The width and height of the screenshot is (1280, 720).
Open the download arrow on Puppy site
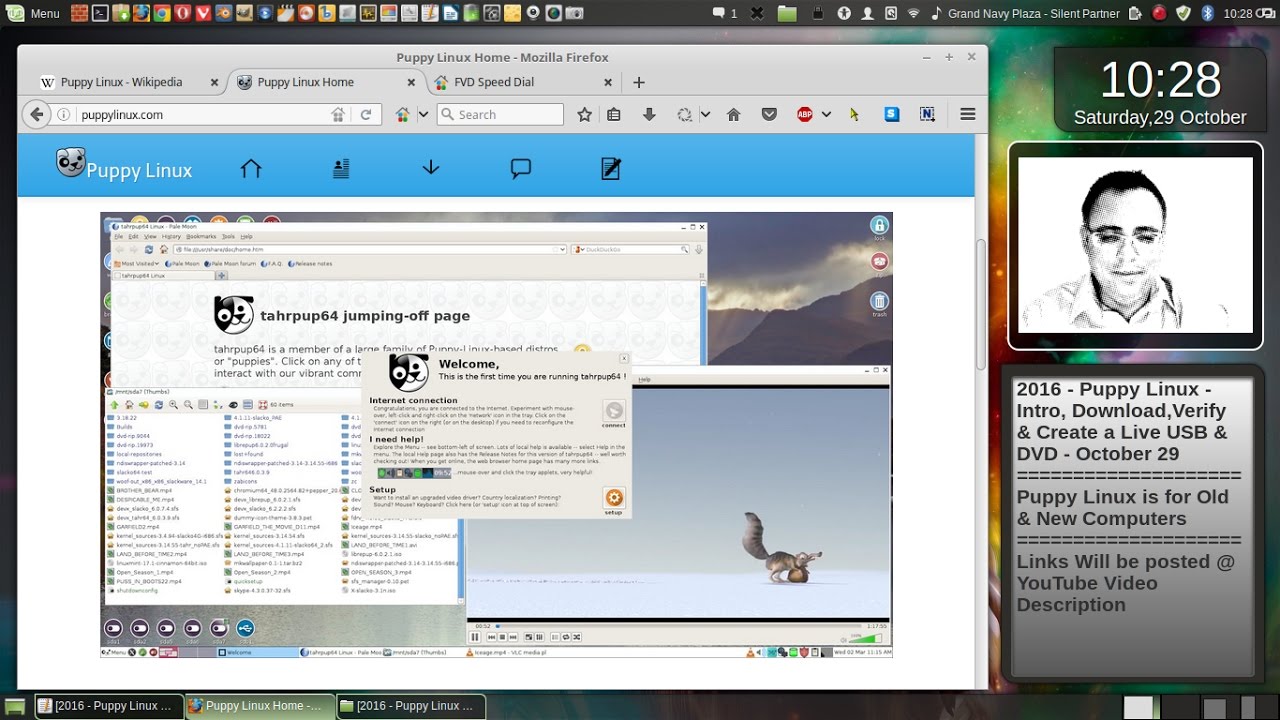(x=431, y=167)
